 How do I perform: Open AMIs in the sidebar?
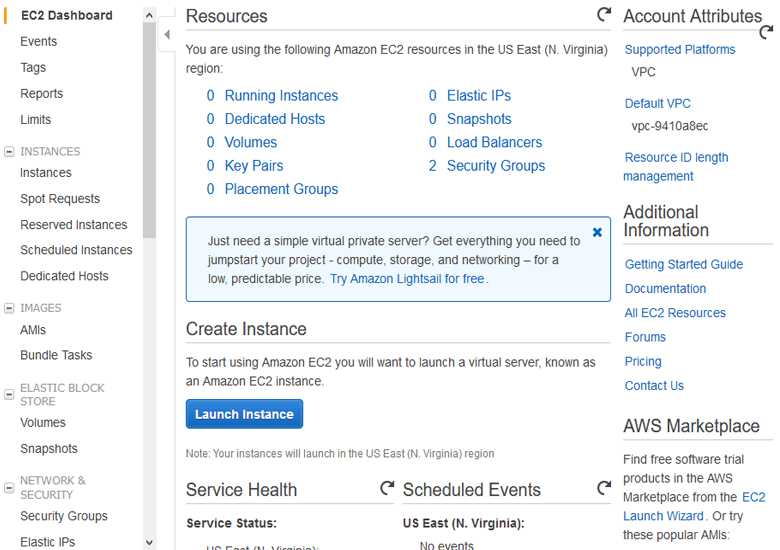33,330
